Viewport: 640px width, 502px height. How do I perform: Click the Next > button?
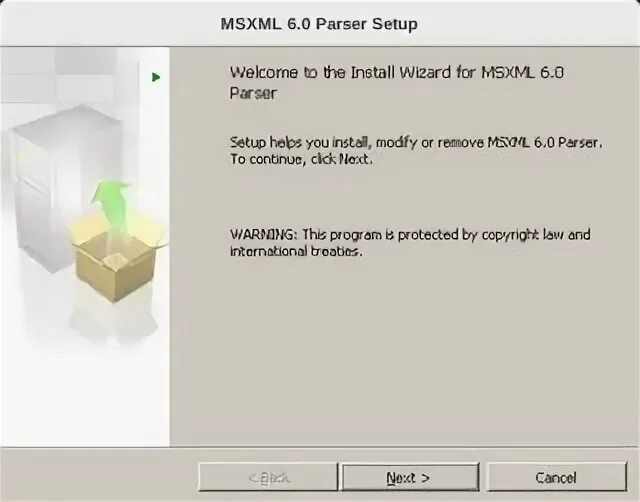tap(410, 477)
